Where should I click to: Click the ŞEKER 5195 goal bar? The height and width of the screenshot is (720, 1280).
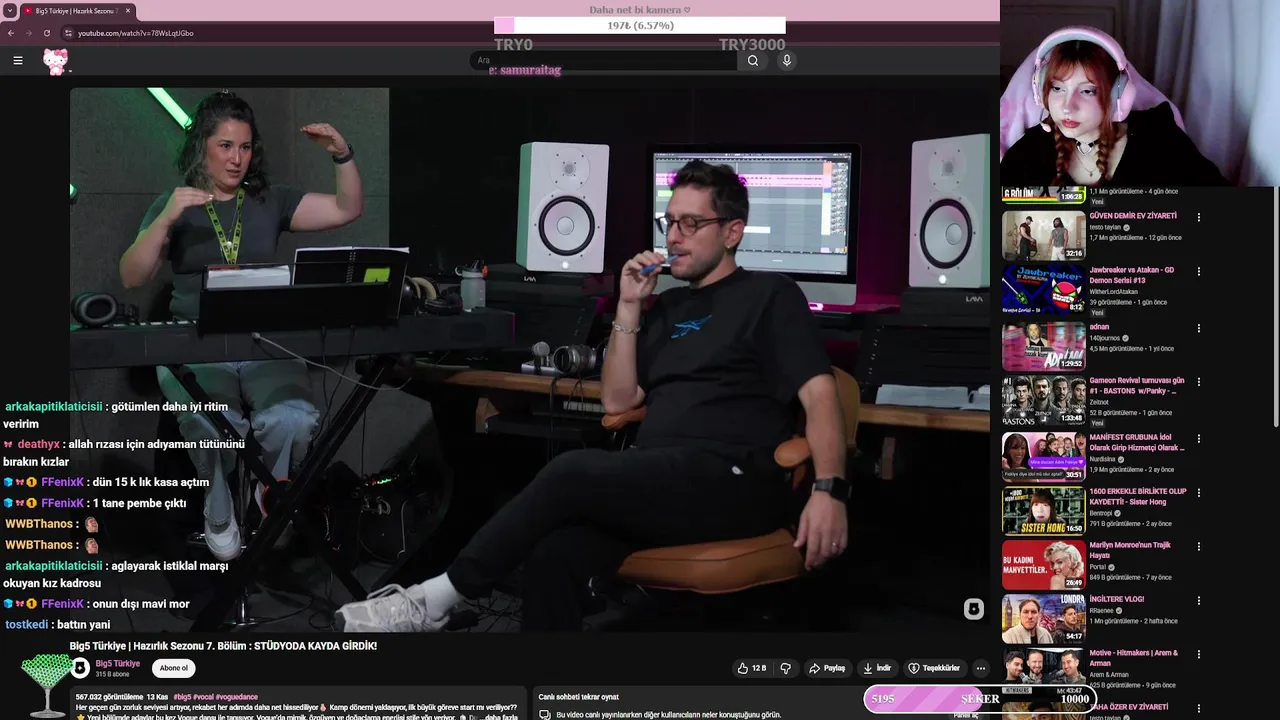pyautogui.click(x=979, y=698)
